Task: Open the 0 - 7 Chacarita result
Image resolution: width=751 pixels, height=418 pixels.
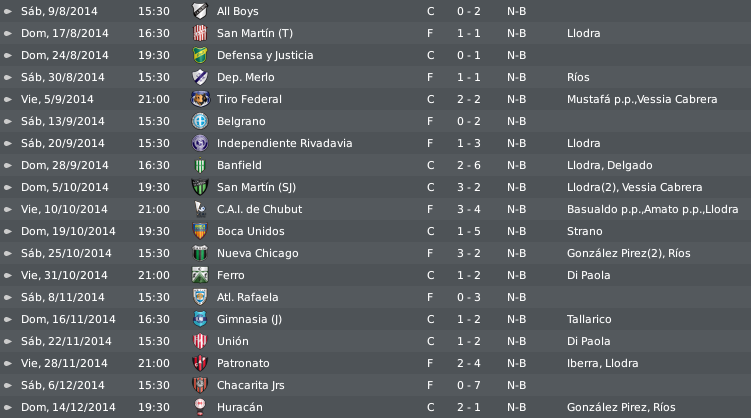Action: point(468,385)
